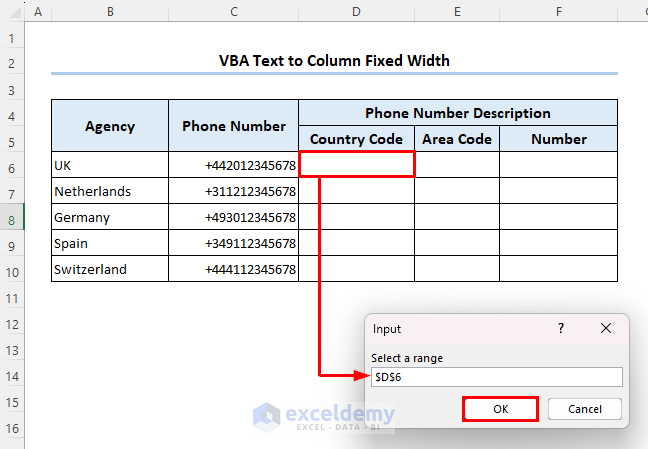Select the Netherlands cell
648x449 pixels.
[110, 191]
